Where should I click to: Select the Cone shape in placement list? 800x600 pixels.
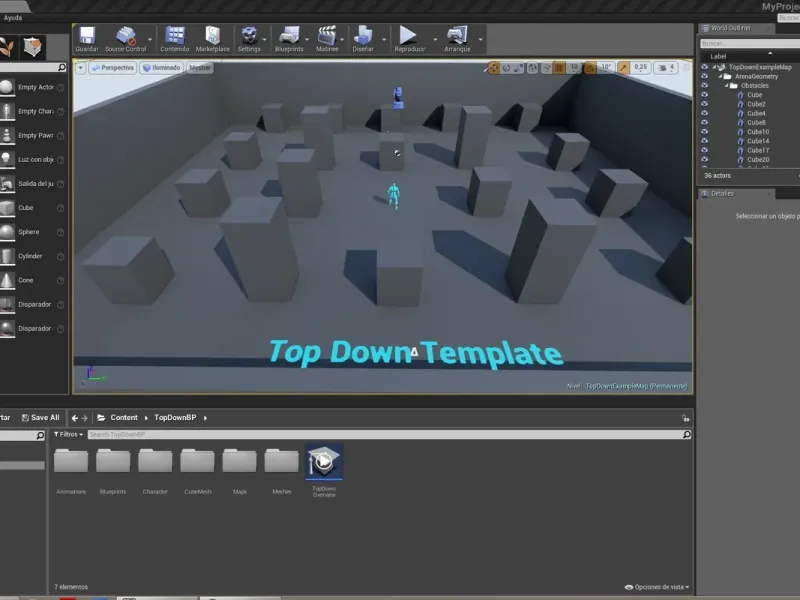tap(7, 280)
